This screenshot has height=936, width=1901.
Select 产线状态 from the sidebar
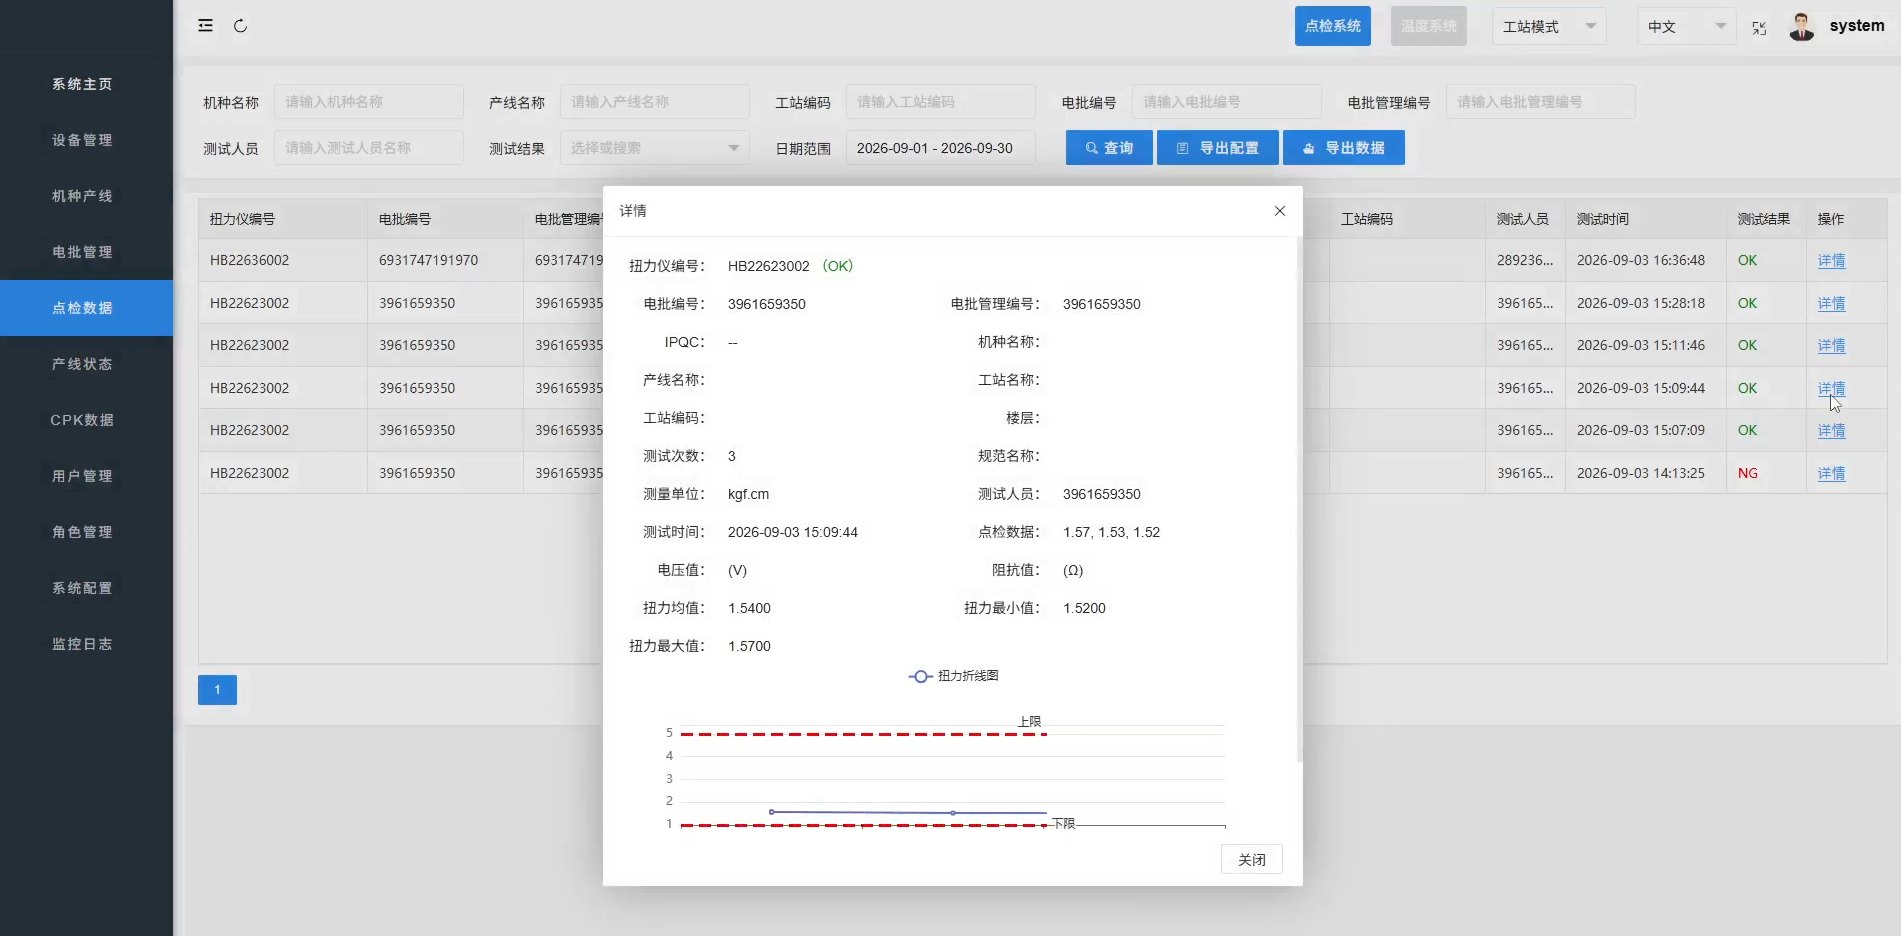(x=83, y=364)
